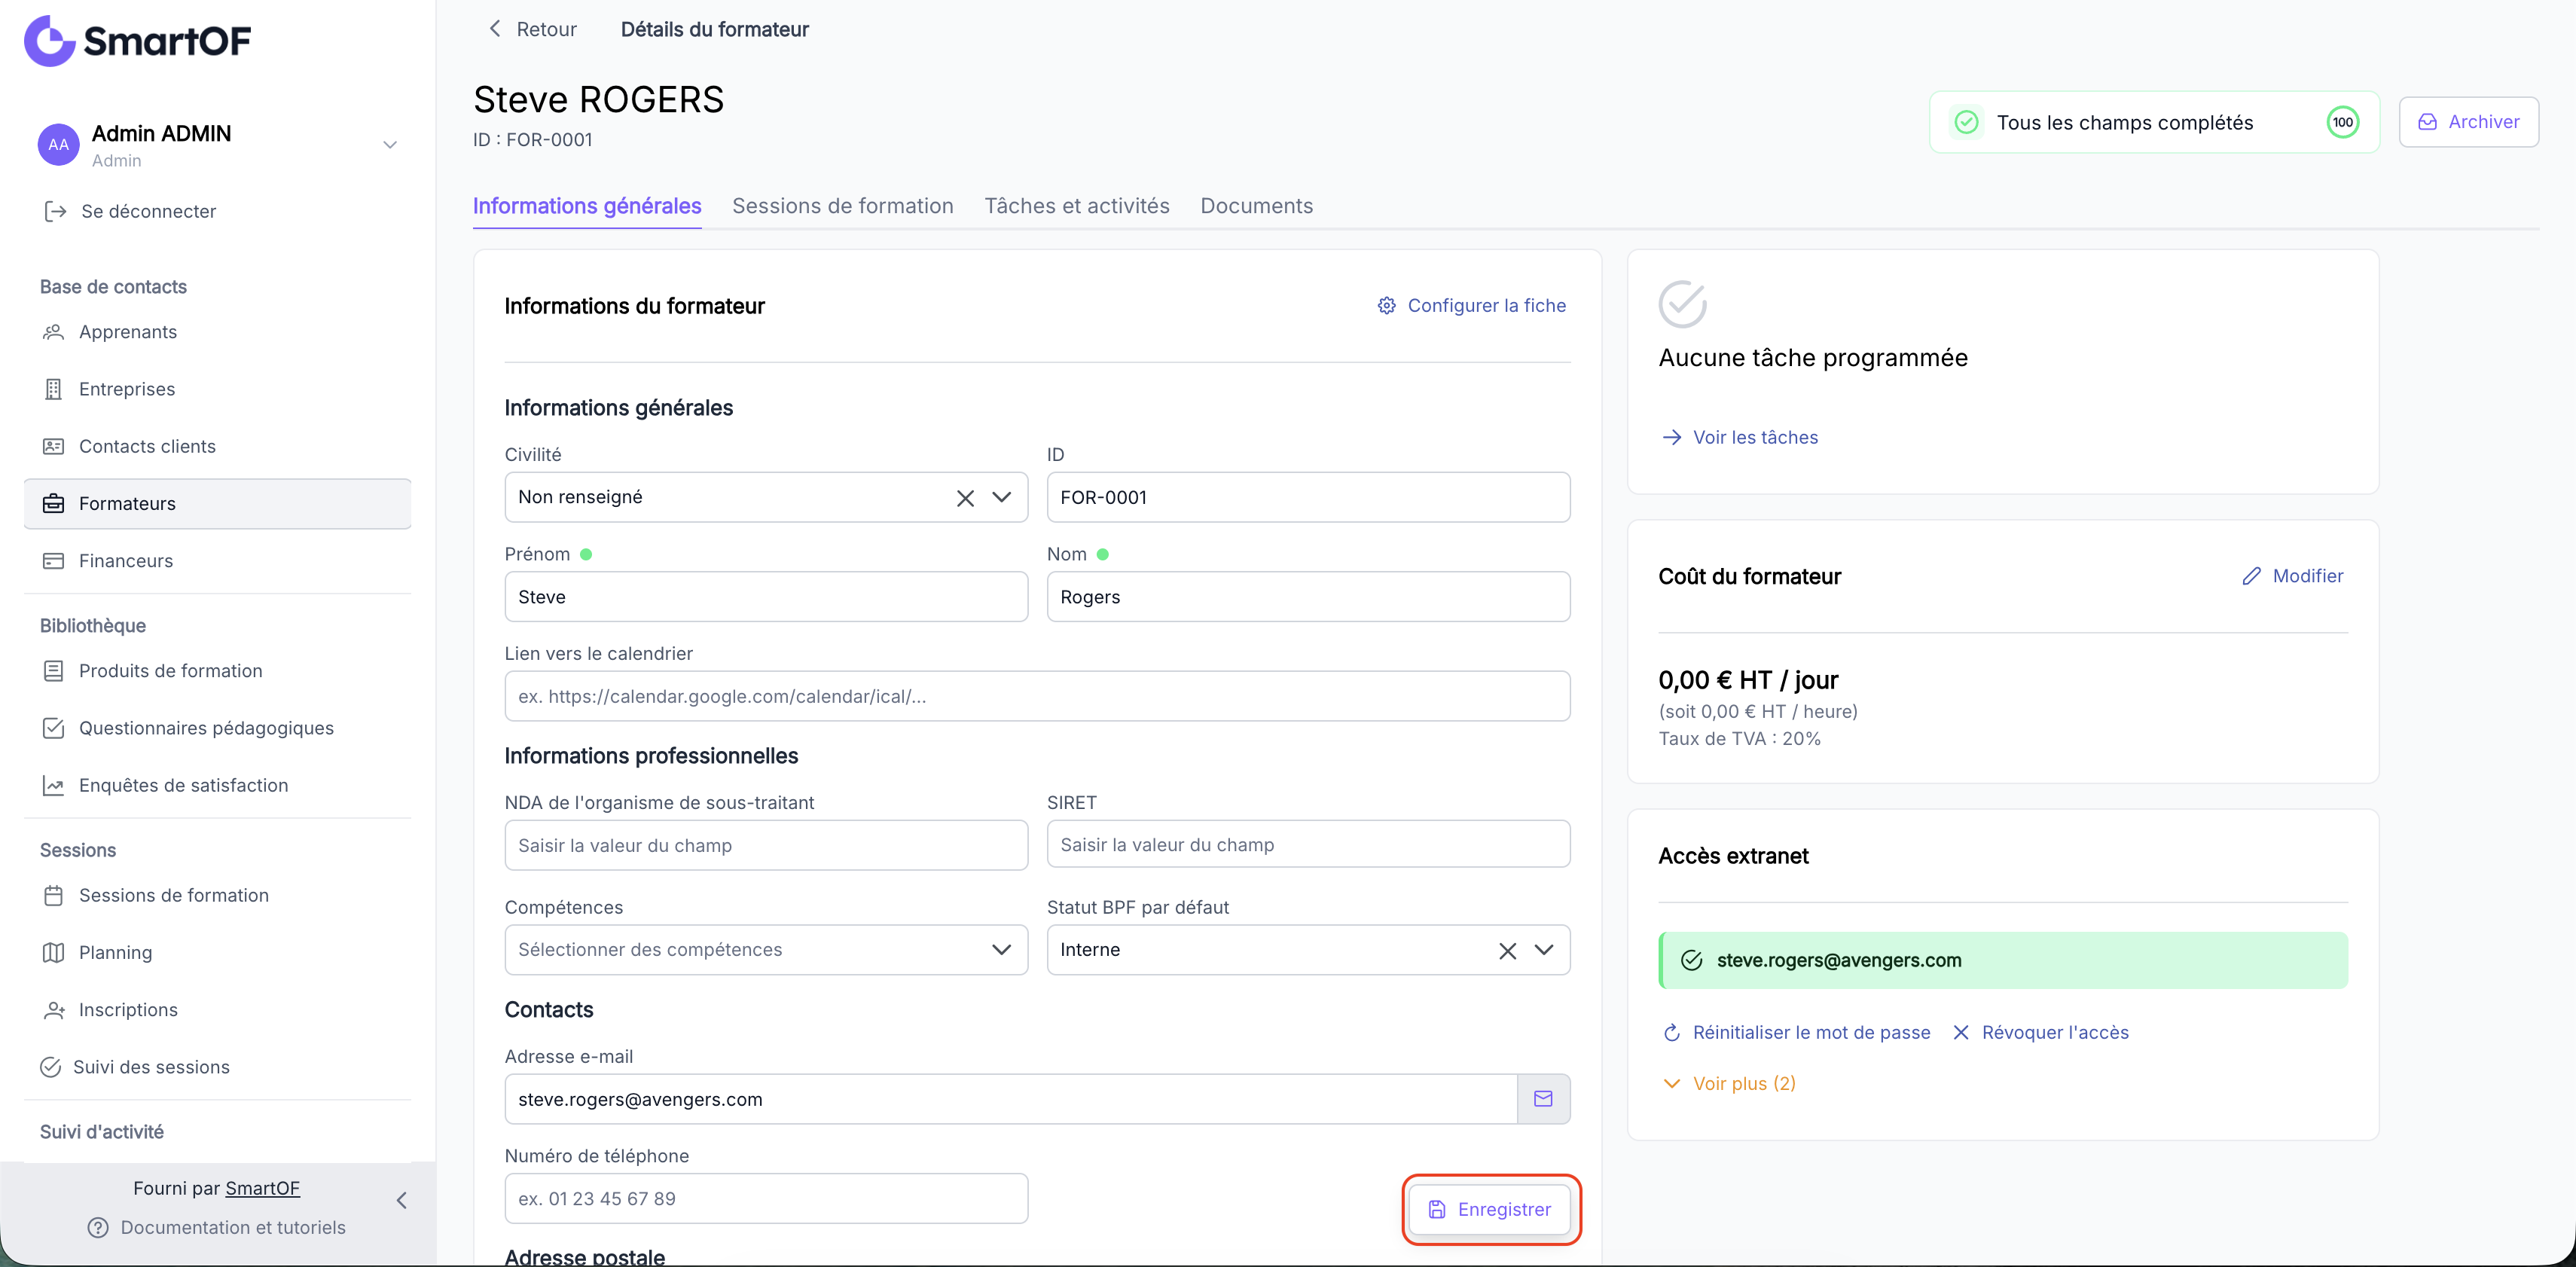Screen dimensions: 2576x1267
Task: Open Produits de formation
Action: 217,671
